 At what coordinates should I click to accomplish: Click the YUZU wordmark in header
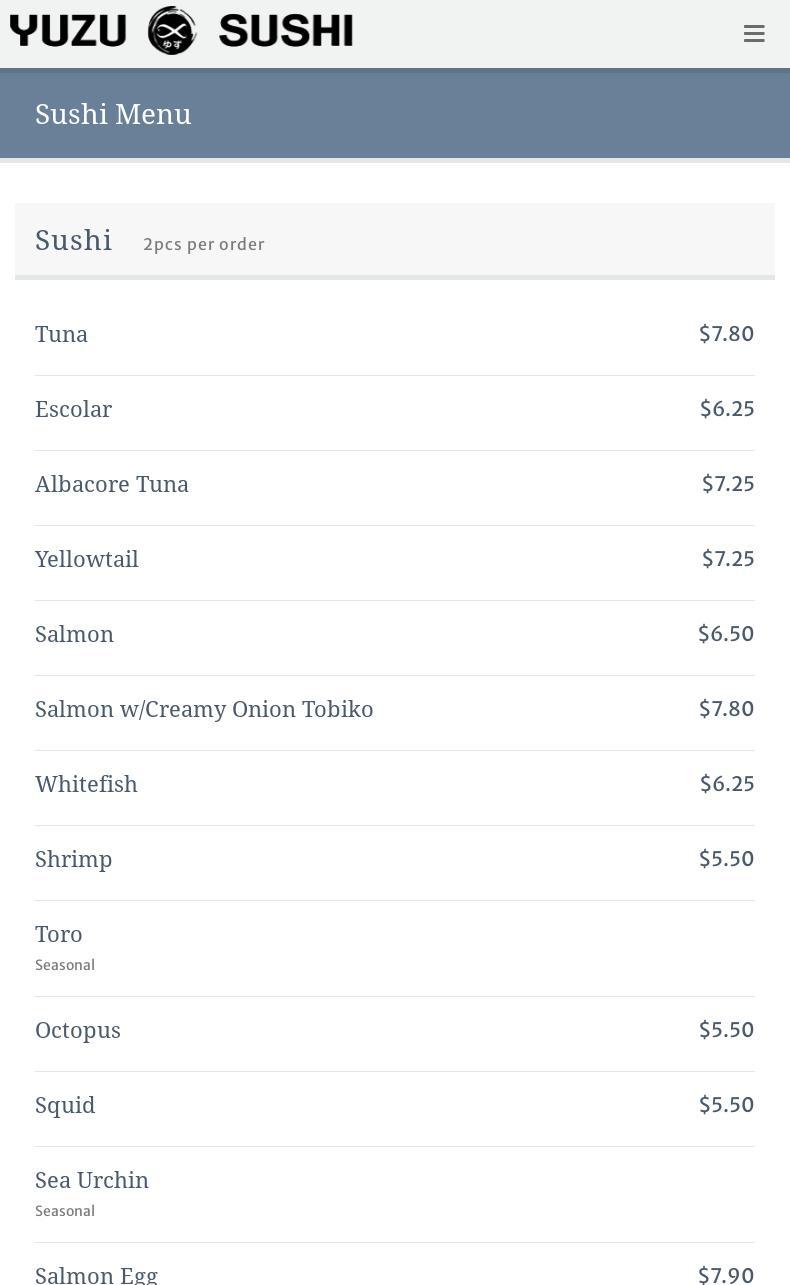tap(68, 31)
